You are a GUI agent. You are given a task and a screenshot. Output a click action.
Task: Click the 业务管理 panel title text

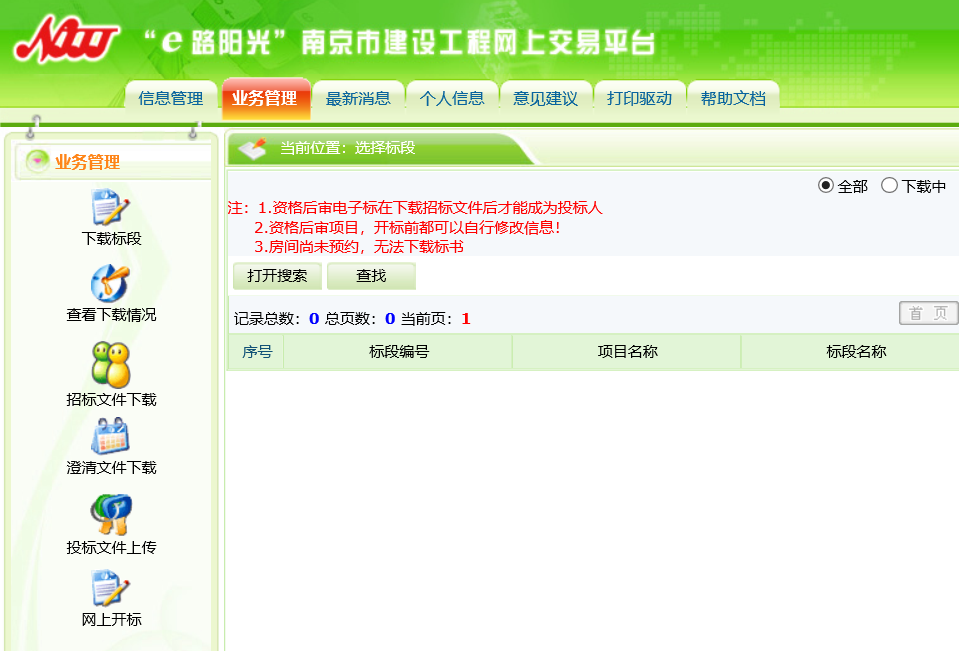[87, 162]
